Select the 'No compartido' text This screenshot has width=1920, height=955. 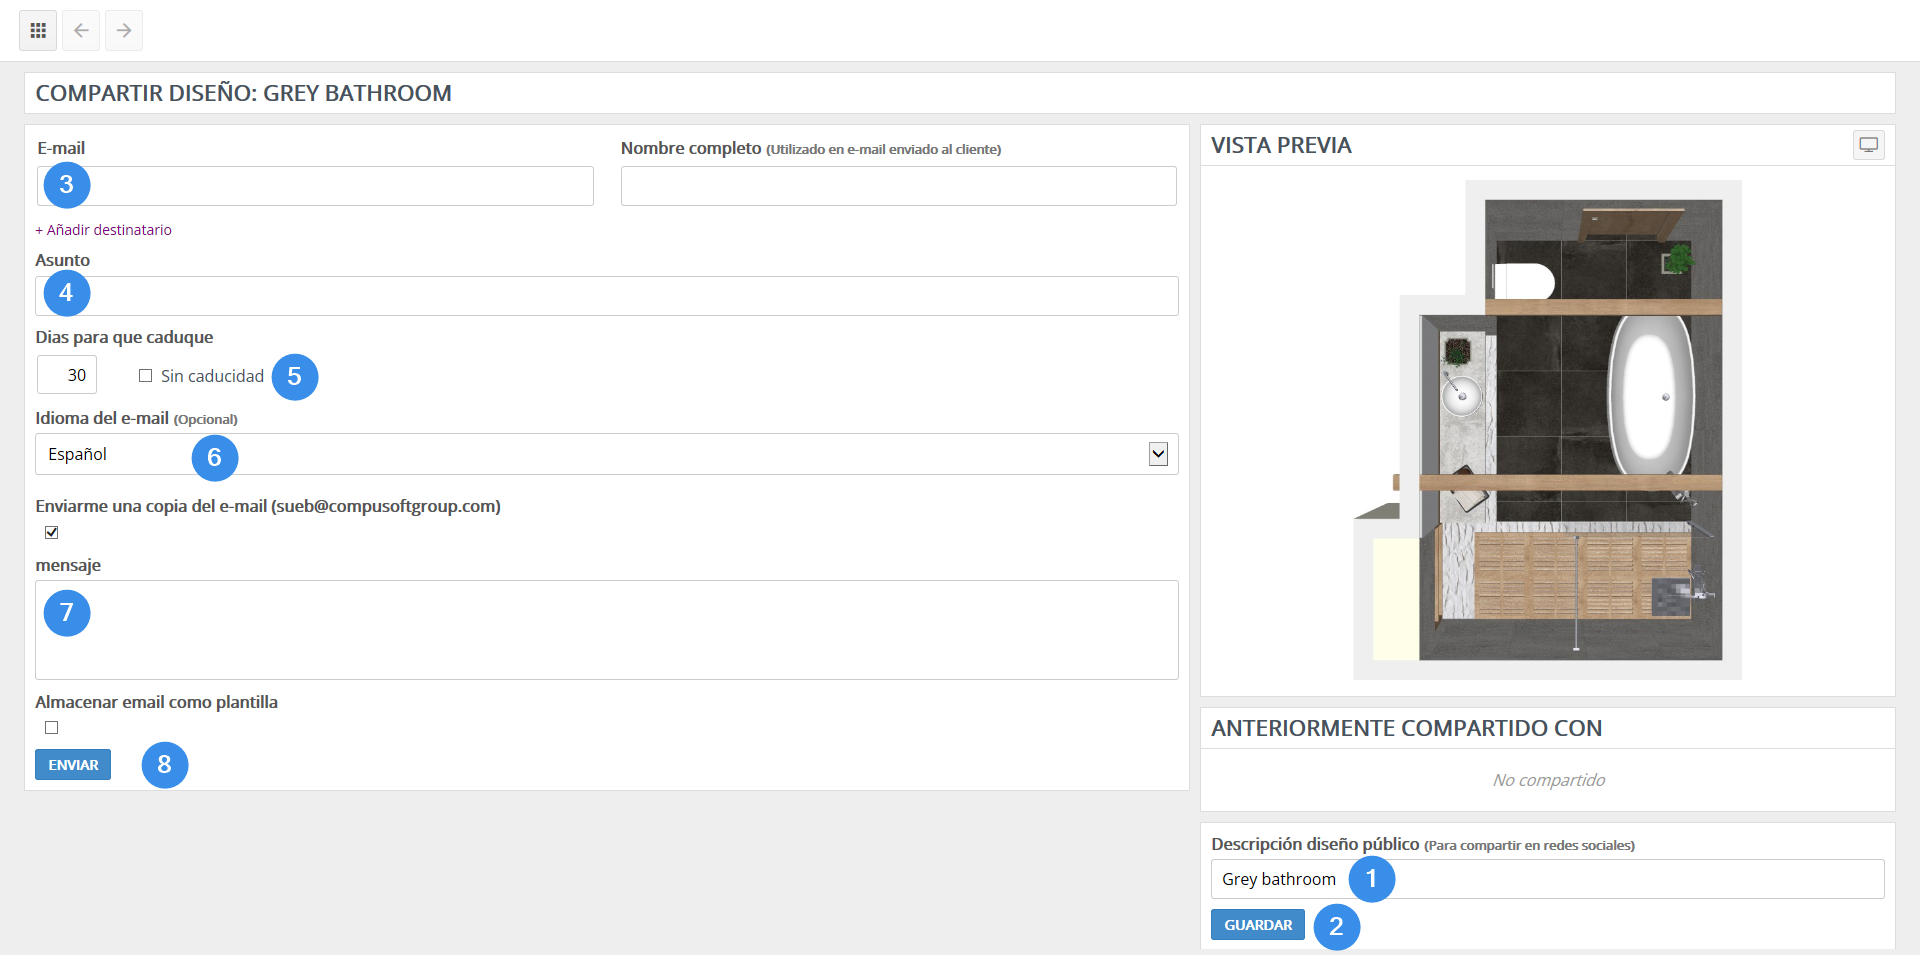[x=1548, y=780]
